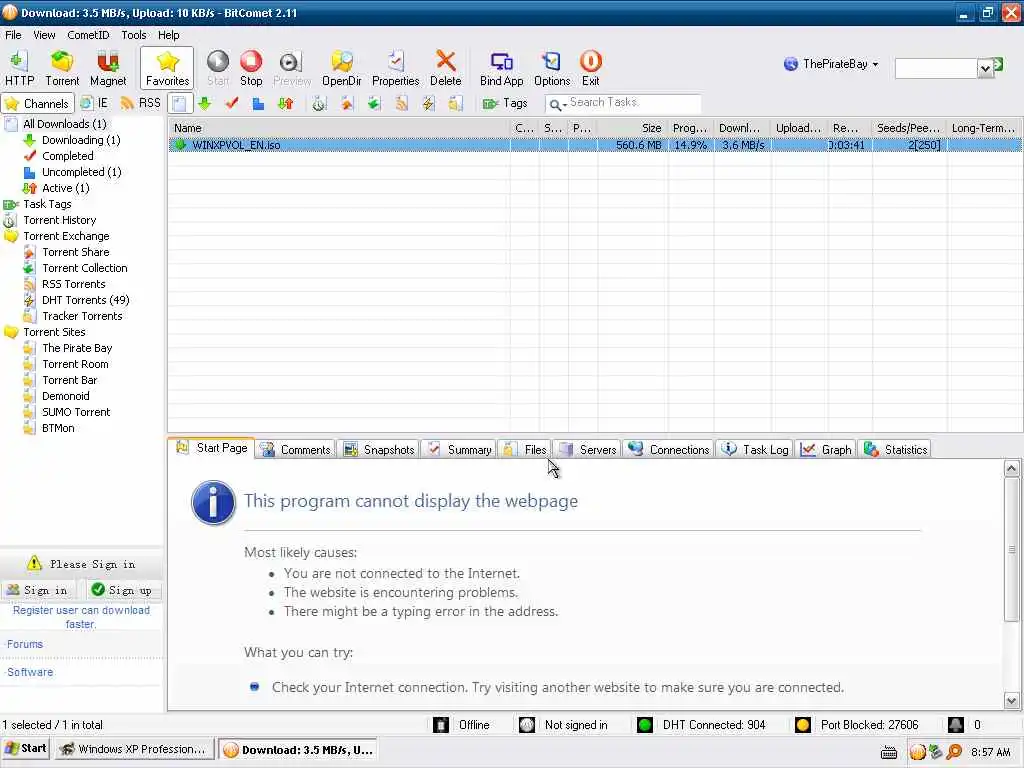Switch to the Connections tab
The width and height of the screenshot is (1024, 768).
click(669, 449)
